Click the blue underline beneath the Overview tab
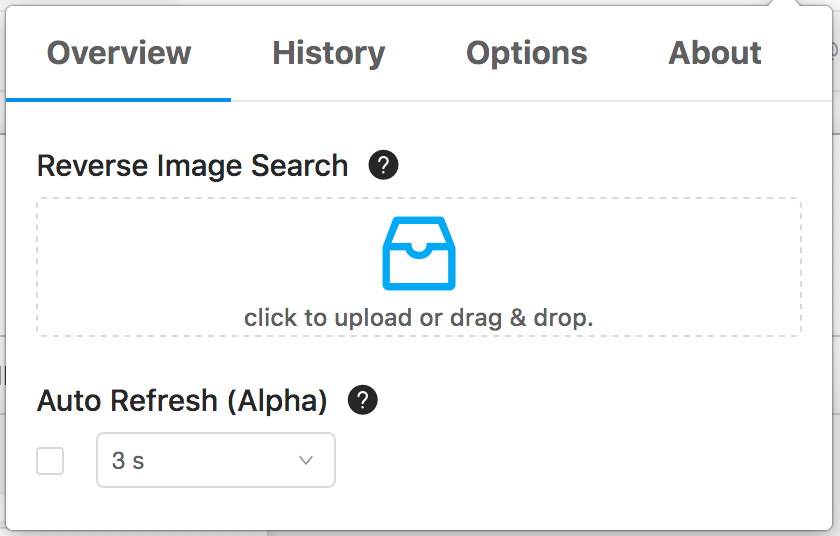Image resolution: width=840 pixels, height=536 pixels. [x=118, y=100]
